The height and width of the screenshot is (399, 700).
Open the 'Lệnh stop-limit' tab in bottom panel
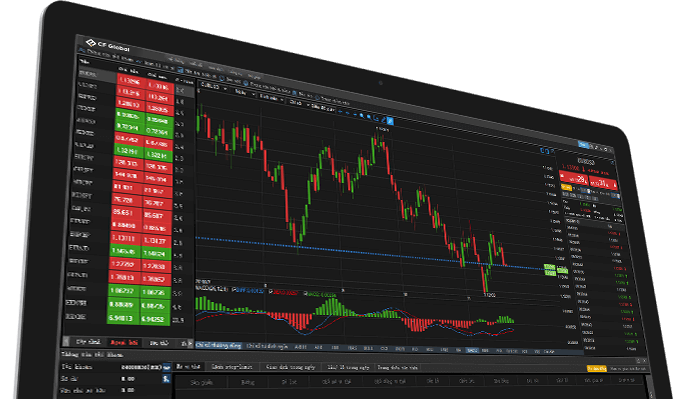(232, 367)
